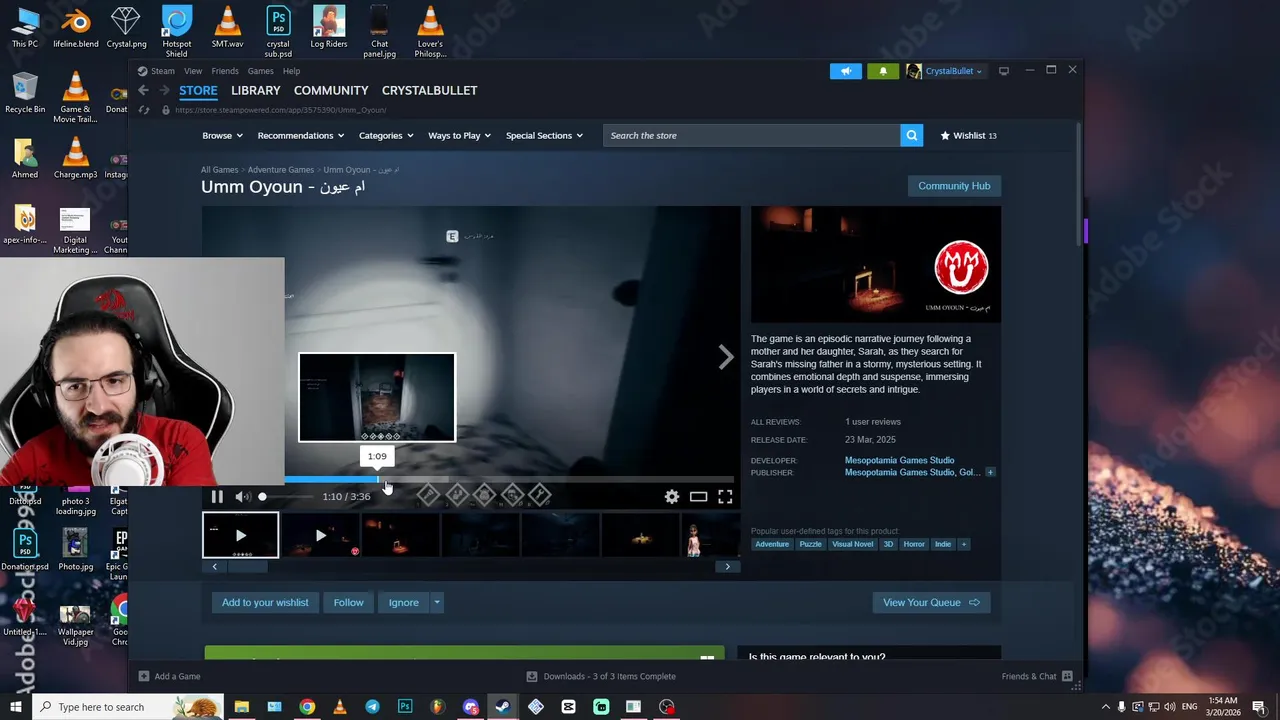
Task: Add a tag with the plus button
Action: coord(963,544)
